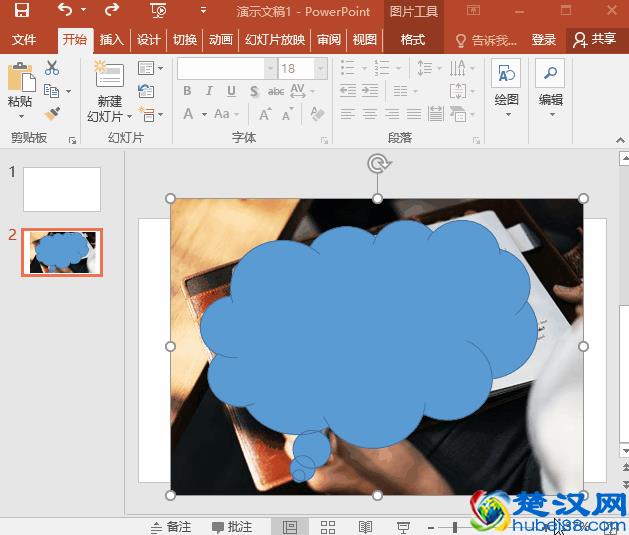Center-align the text
Screen dimensions: 629x535
[369, 114]
